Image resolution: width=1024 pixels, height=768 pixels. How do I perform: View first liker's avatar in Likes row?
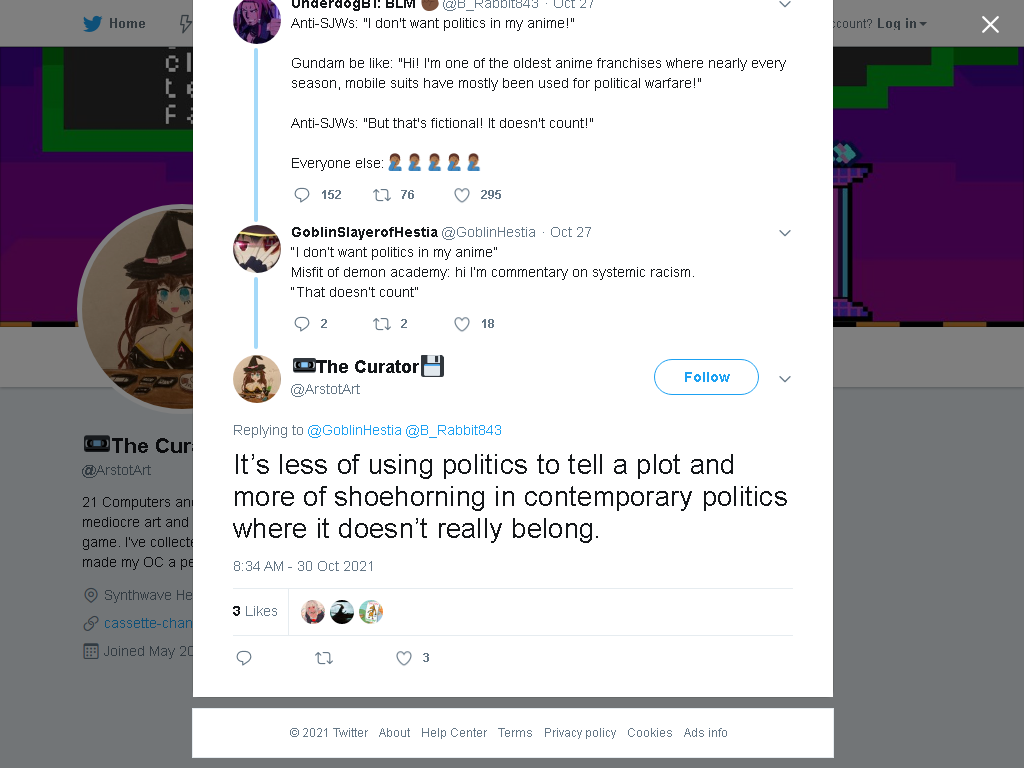tap(313, 612)
